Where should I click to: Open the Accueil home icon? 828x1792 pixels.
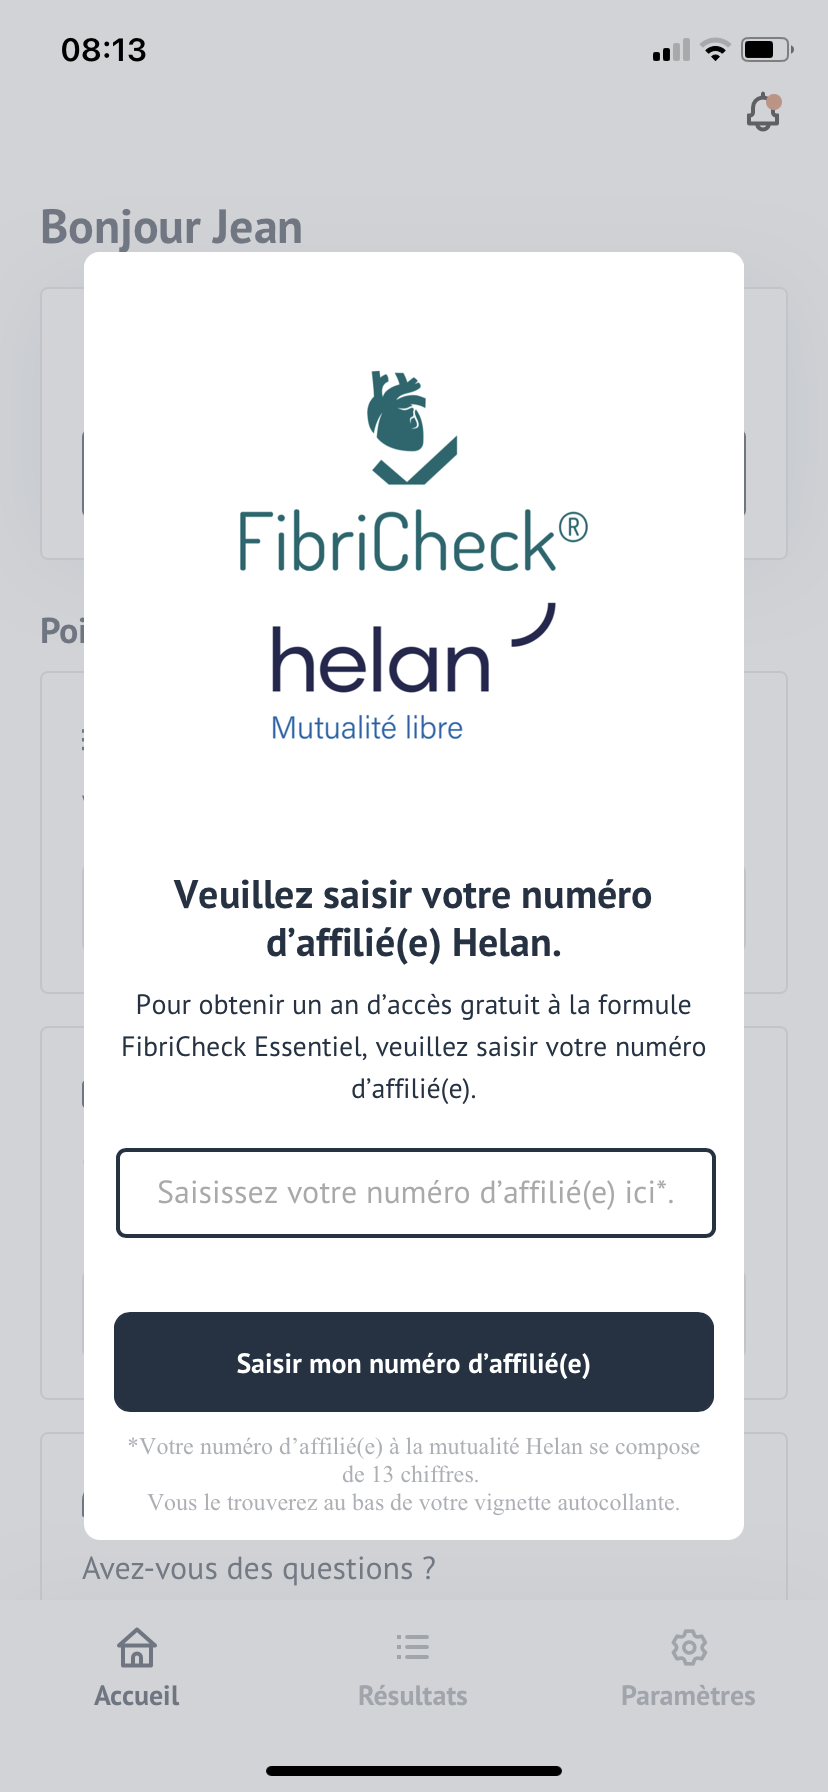(137, 1647)
